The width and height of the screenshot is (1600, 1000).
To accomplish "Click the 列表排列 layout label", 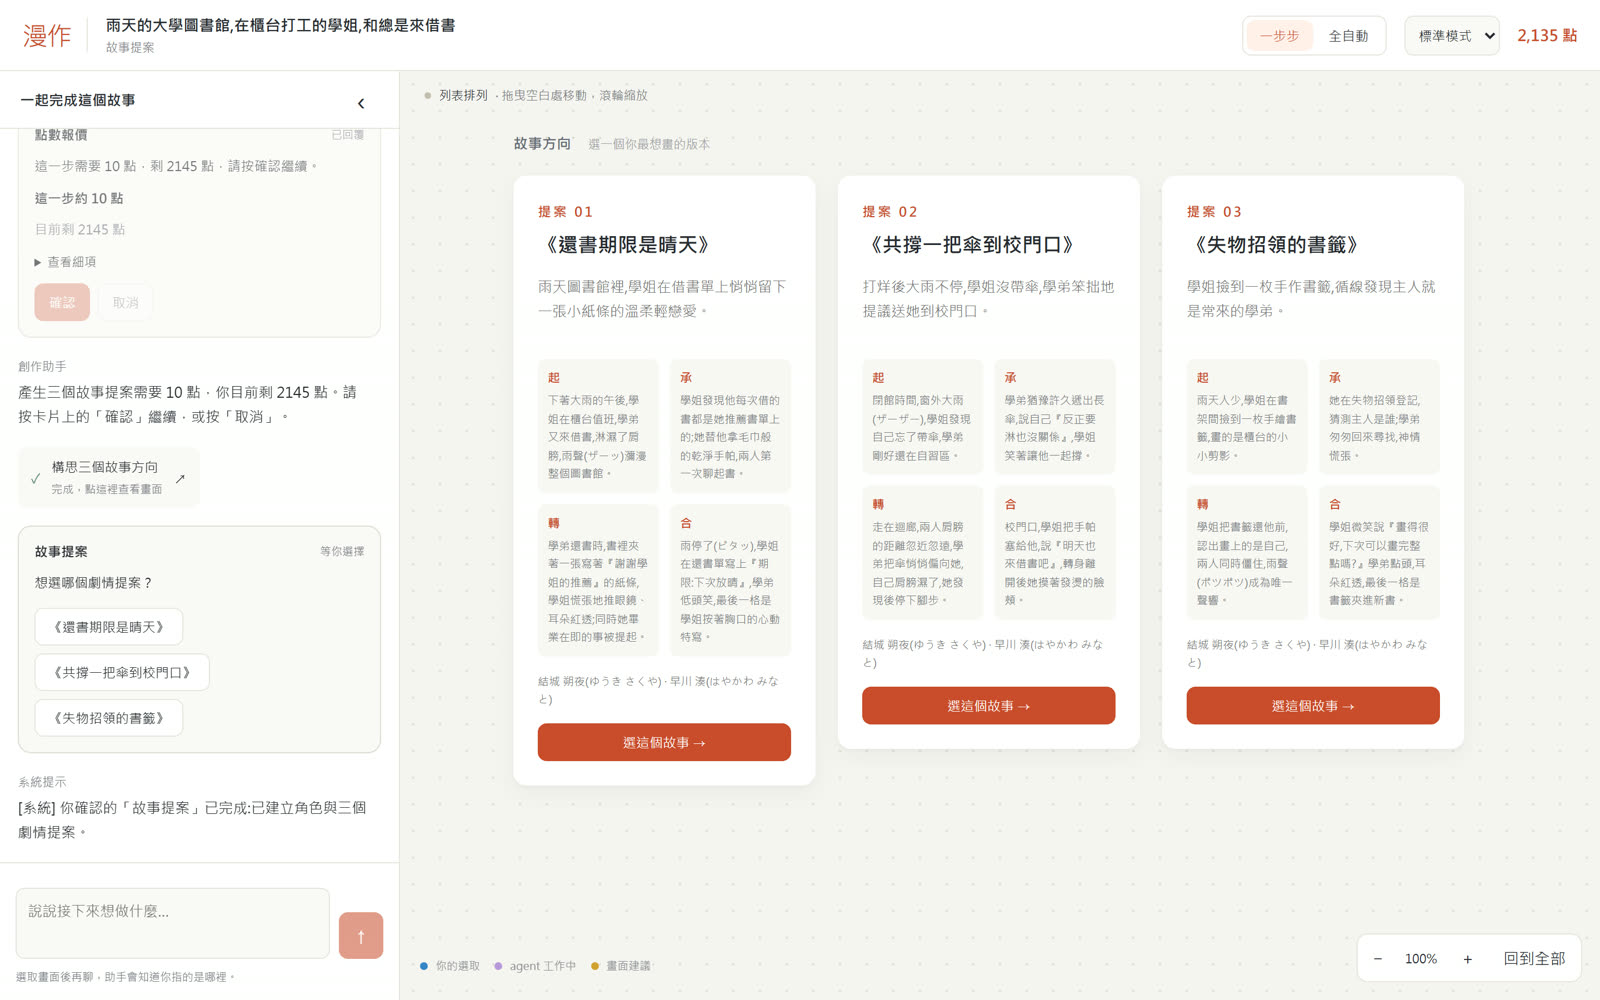I will click(463, 96).
